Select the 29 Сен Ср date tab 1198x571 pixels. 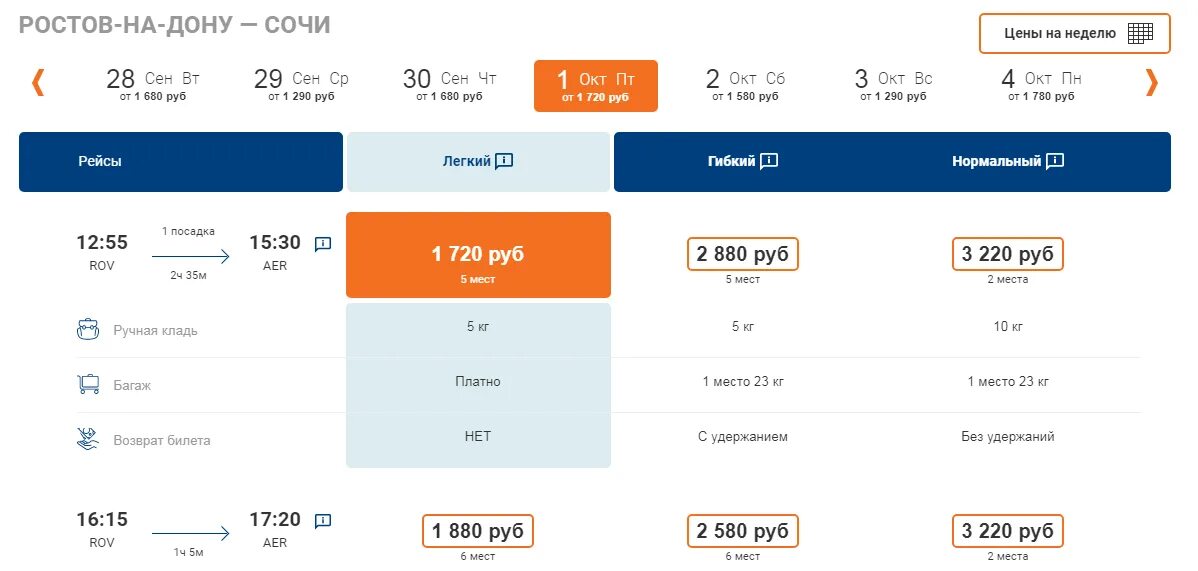pyautogui.click(x=301, y=84)
